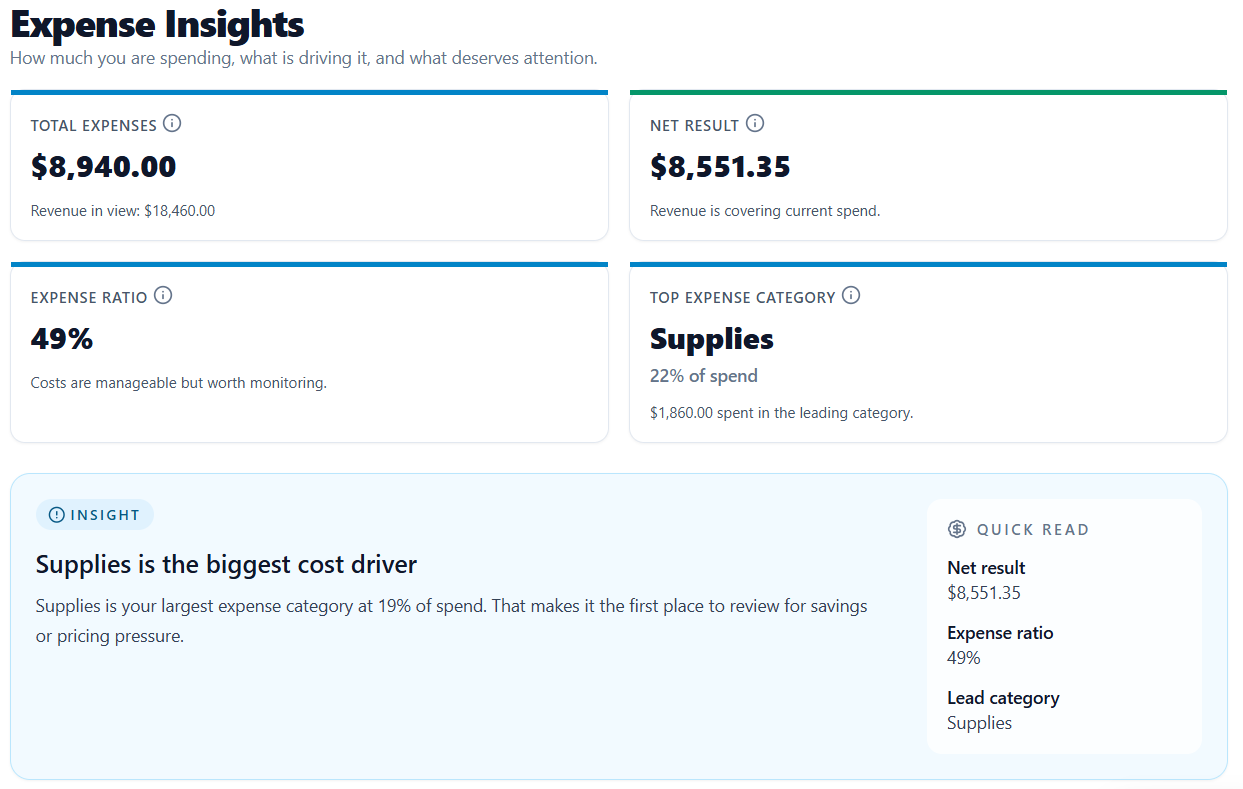Select the Insight pill badge
Viewport: 1243px width, 789px height.
coord(94,514)
